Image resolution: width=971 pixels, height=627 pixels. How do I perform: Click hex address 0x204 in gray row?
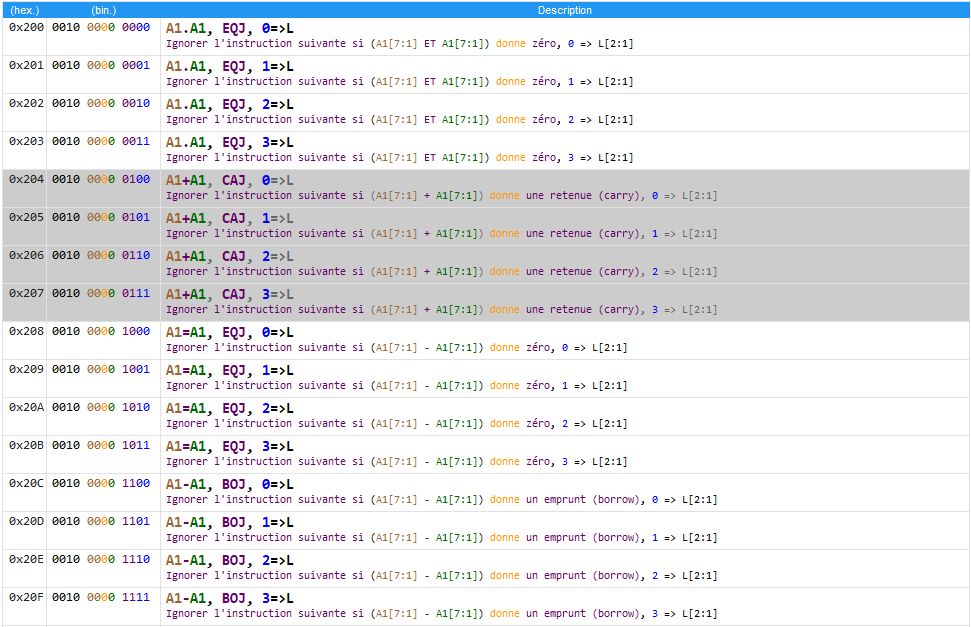pos(26,179)
